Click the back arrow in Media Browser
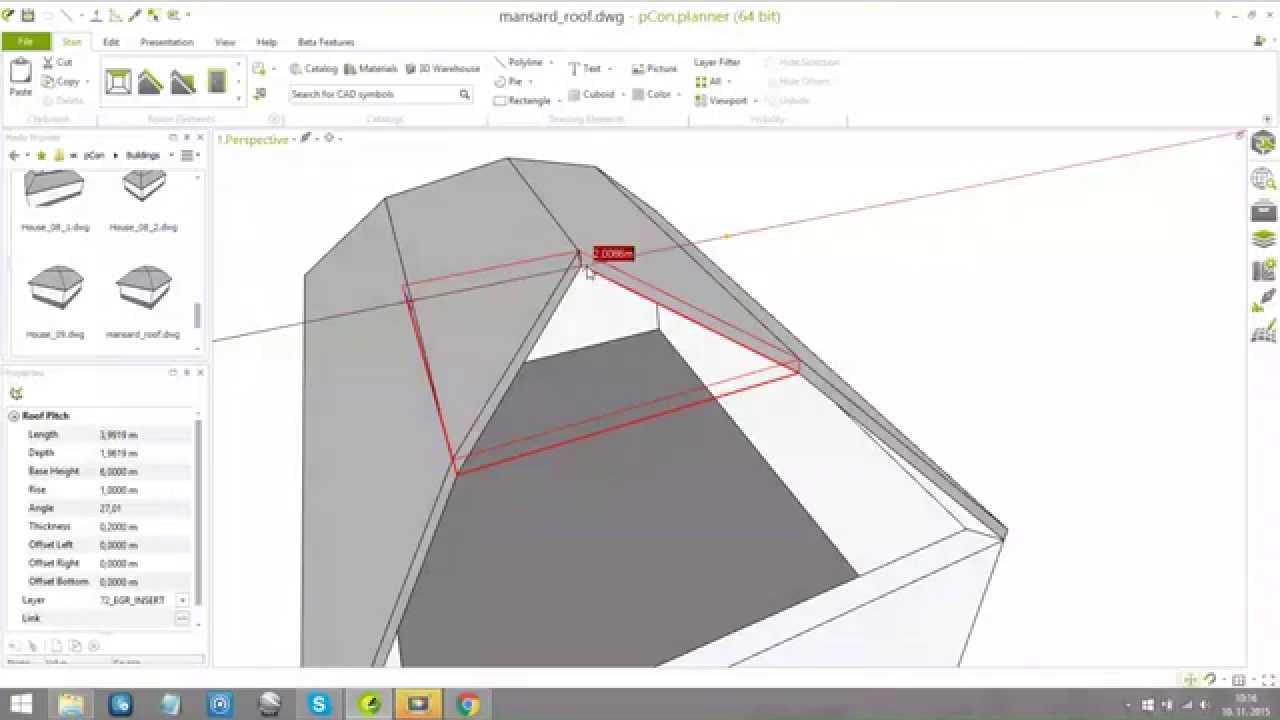Viewport: 1280px width, 720px height. [x=14, y=155]
